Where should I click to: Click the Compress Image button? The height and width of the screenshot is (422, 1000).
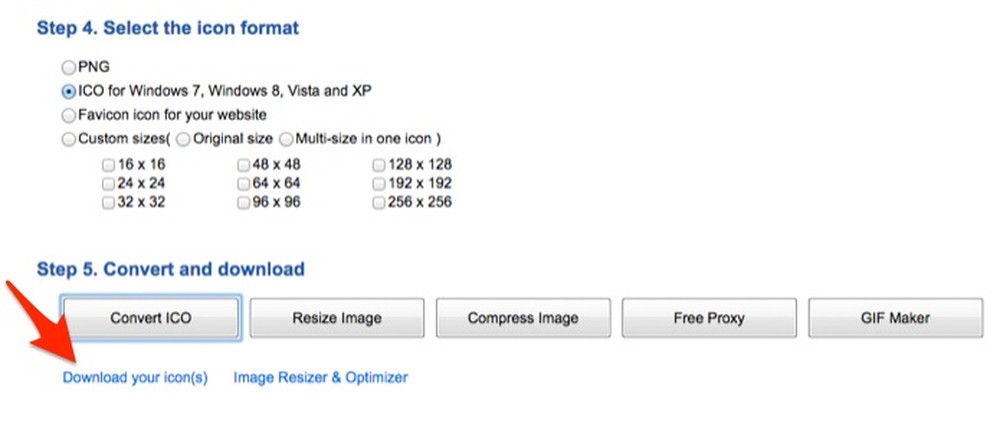click(523, 317)
